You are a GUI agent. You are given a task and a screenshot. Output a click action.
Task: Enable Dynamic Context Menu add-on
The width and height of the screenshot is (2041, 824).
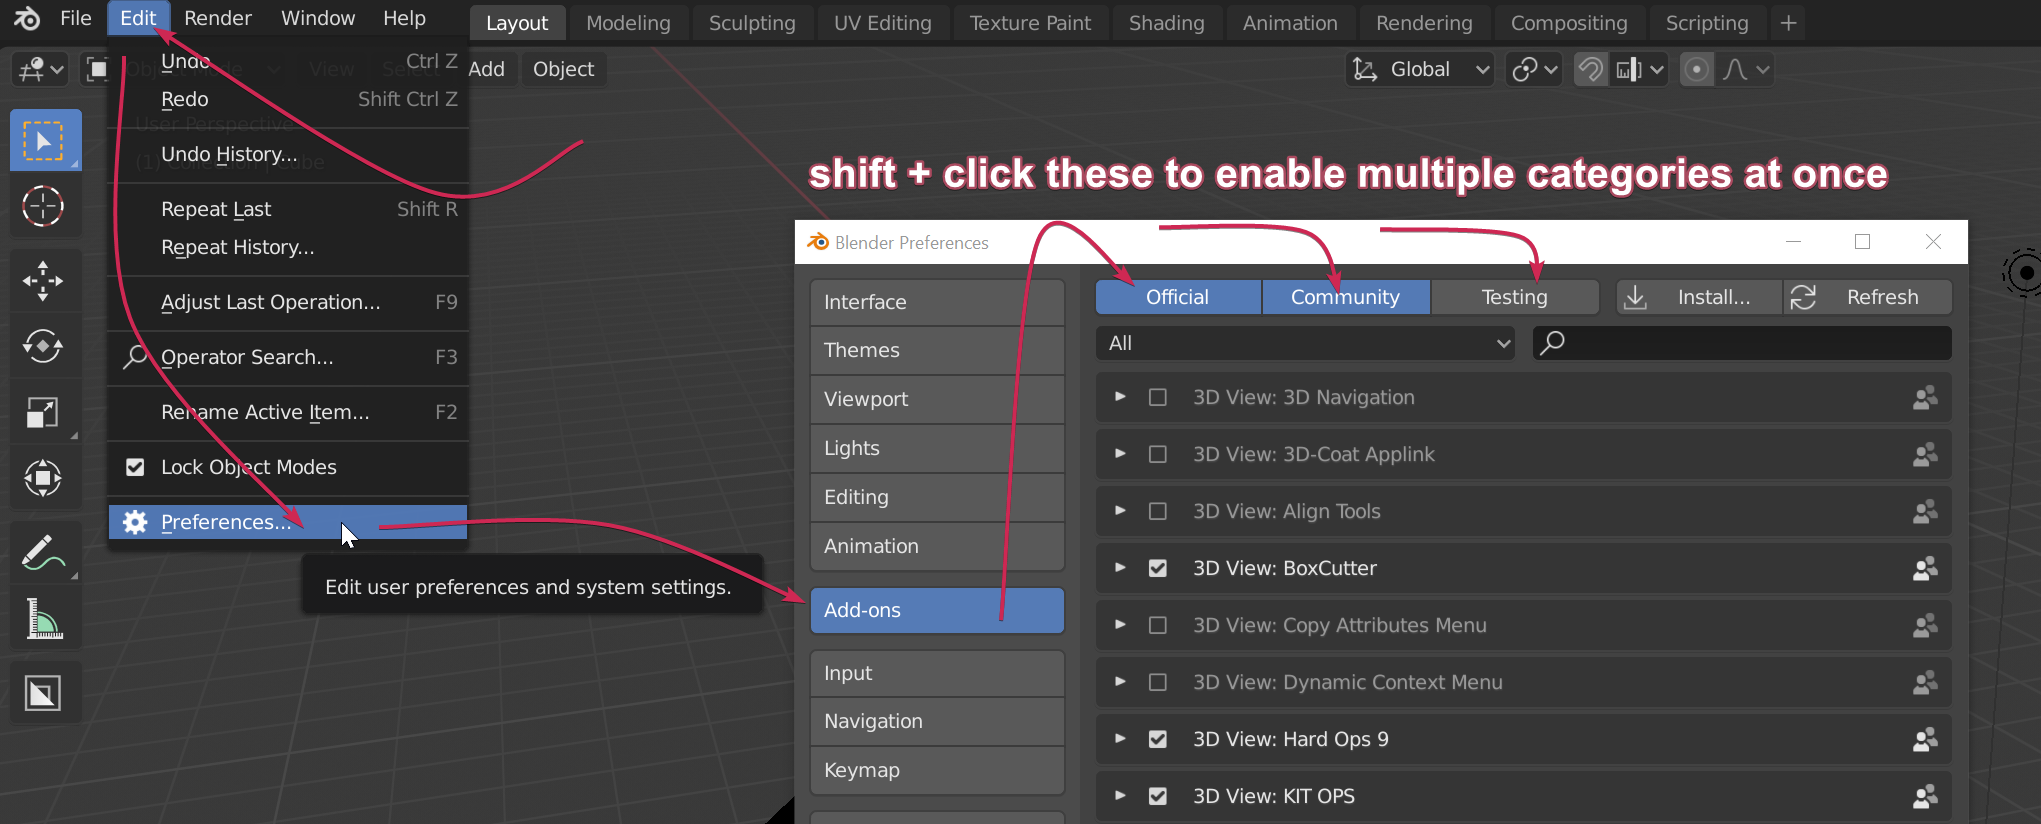pyautogui.click(x=1158, y=682)
